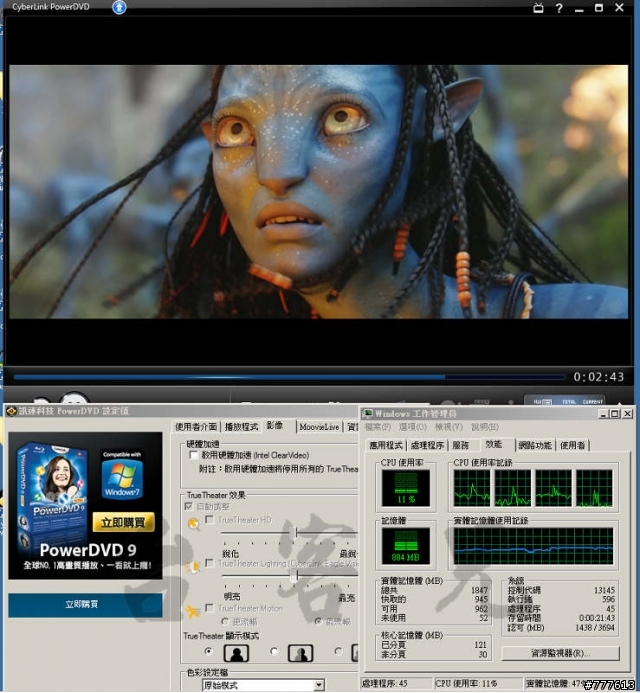Click the TrueTheater Motion runner icon

(192, 611)
